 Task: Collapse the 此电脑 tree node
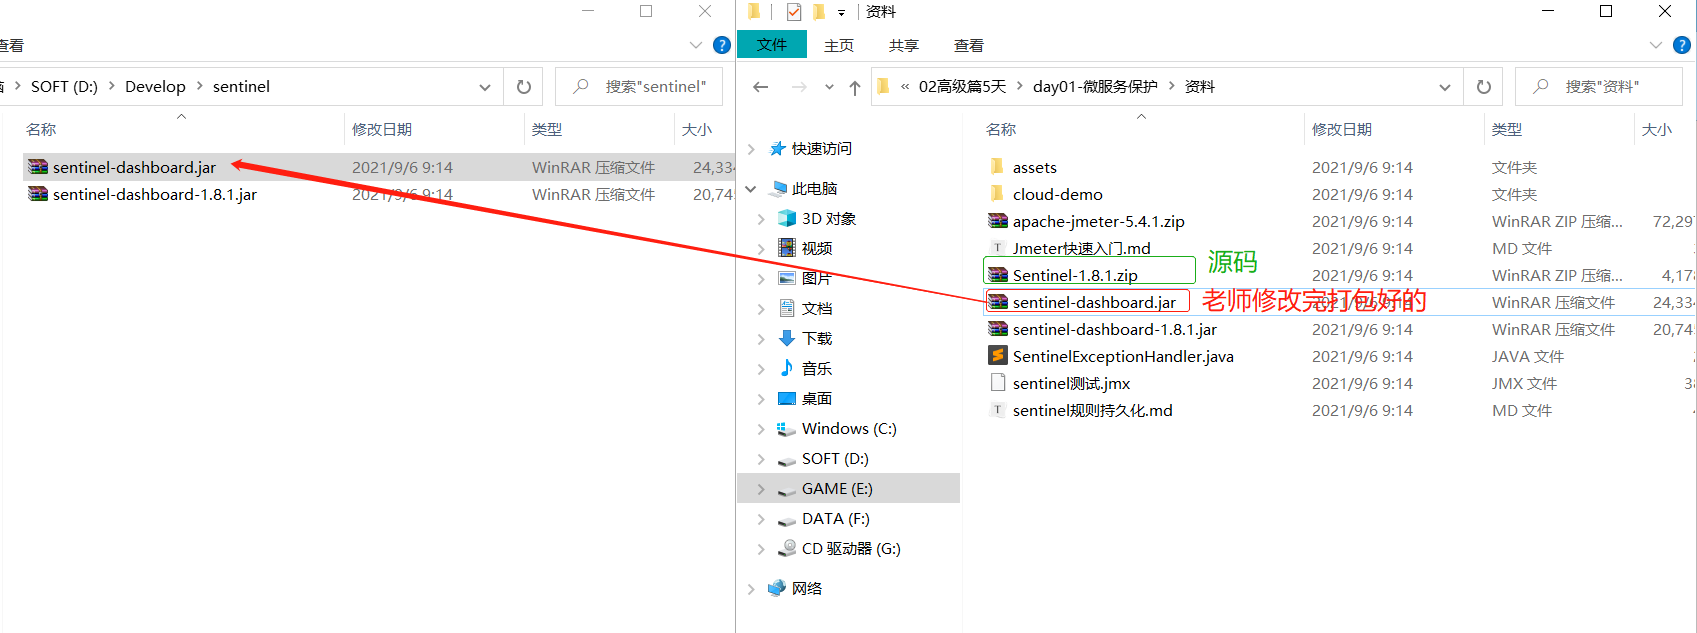[x=751, y=189]
